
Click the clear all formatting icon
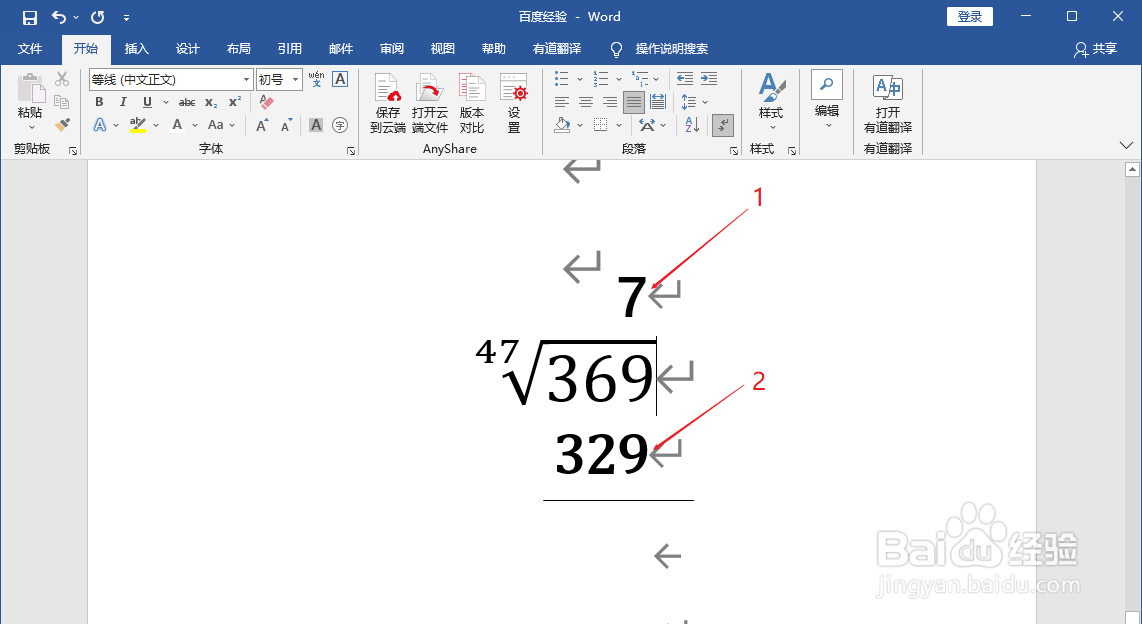tap(265, 100)
